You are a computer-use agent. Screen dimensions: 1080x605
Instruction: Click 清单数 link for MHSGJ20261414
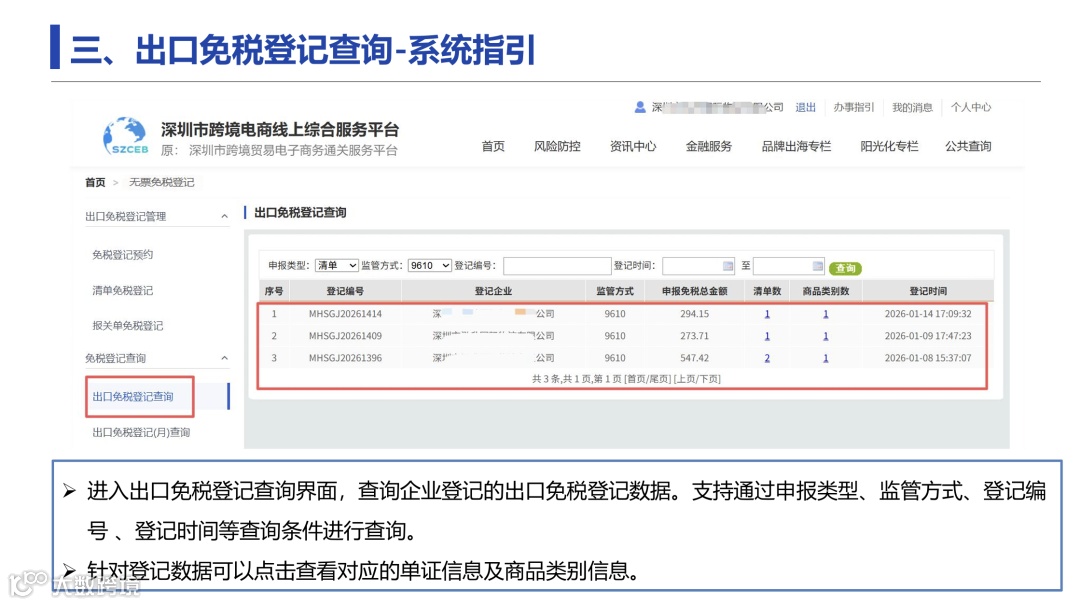tap(767, 314)
